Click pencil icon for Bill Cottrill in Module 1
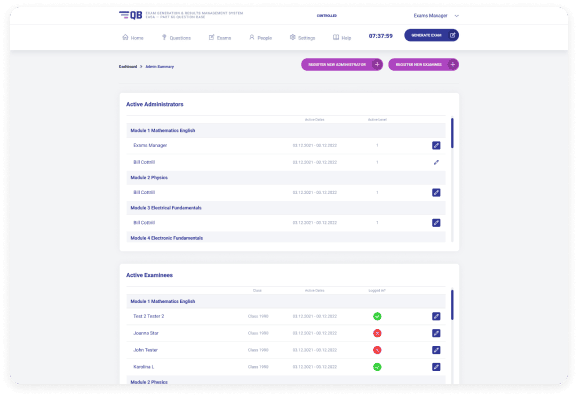Screen dimensions: 578x397 point(436,162)
